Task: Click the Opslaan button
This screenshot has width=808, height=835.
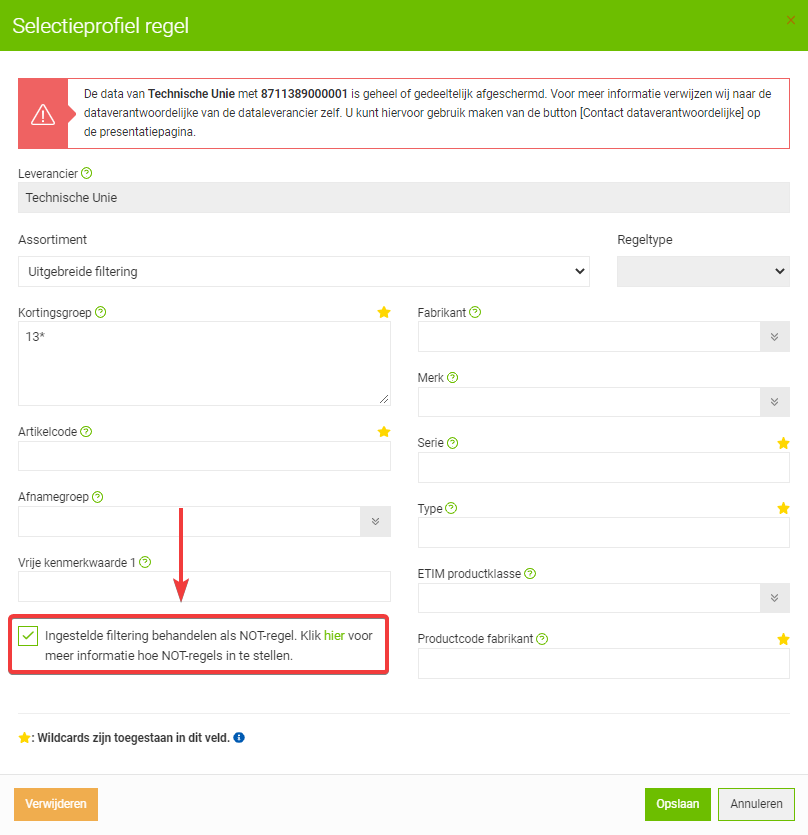Action: [x=677, y=804]
